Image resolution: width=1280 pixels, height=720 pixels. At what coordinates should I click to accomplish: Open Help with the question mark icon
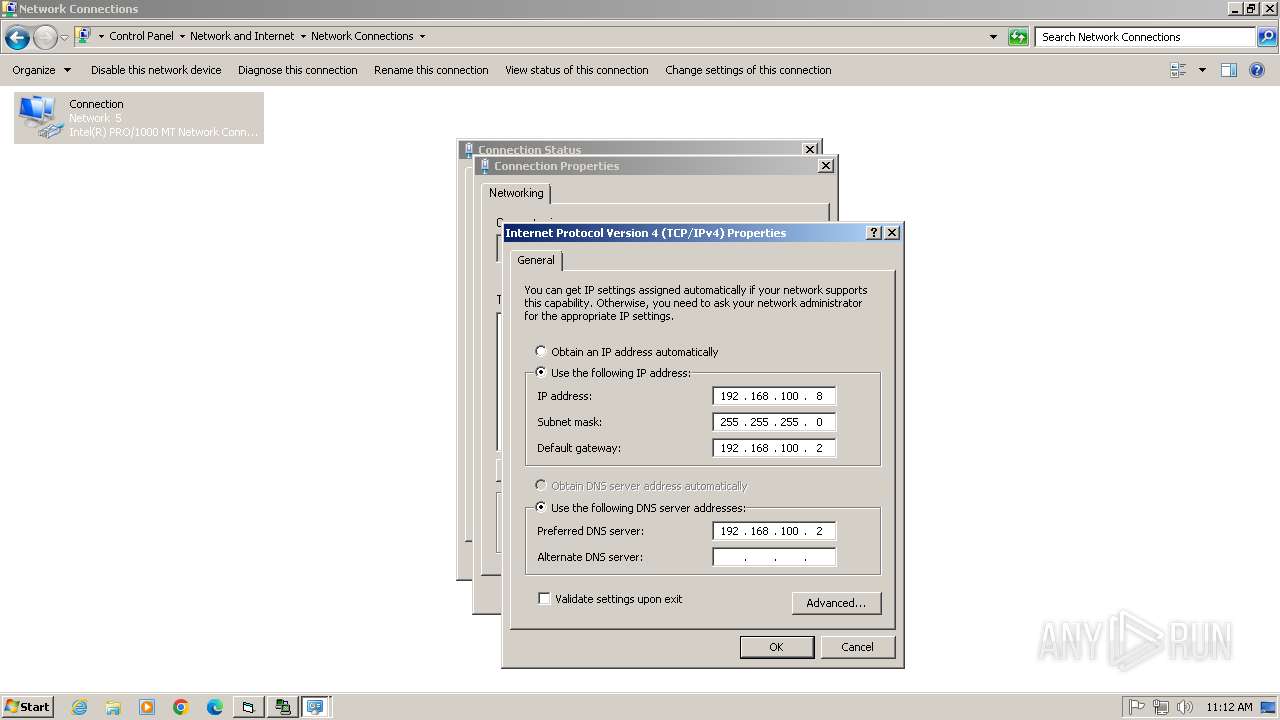tap(1257, 70)
